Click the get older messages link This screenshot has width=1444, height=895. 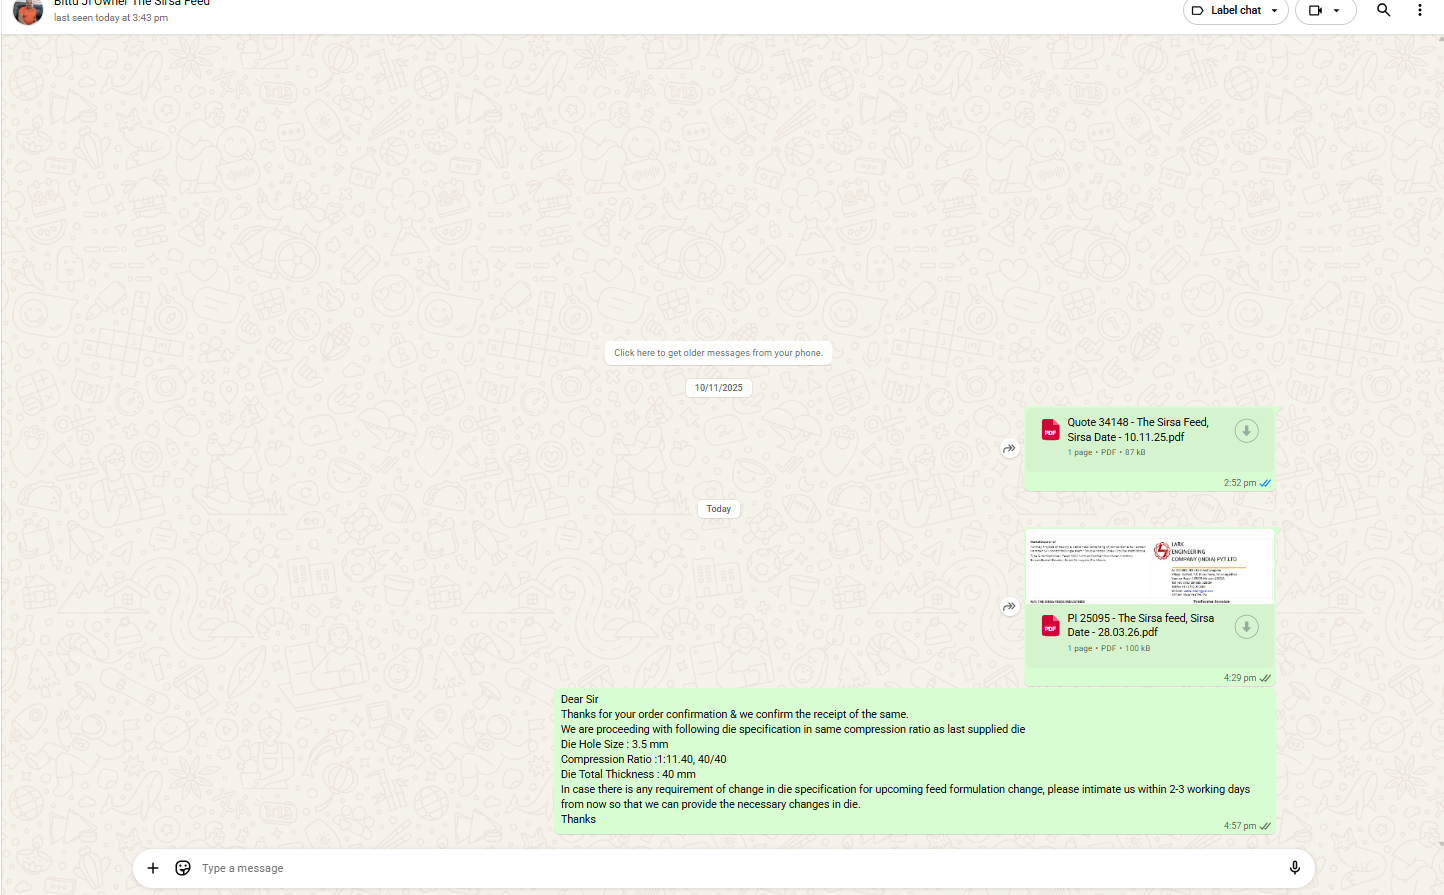tap(718, 353)
